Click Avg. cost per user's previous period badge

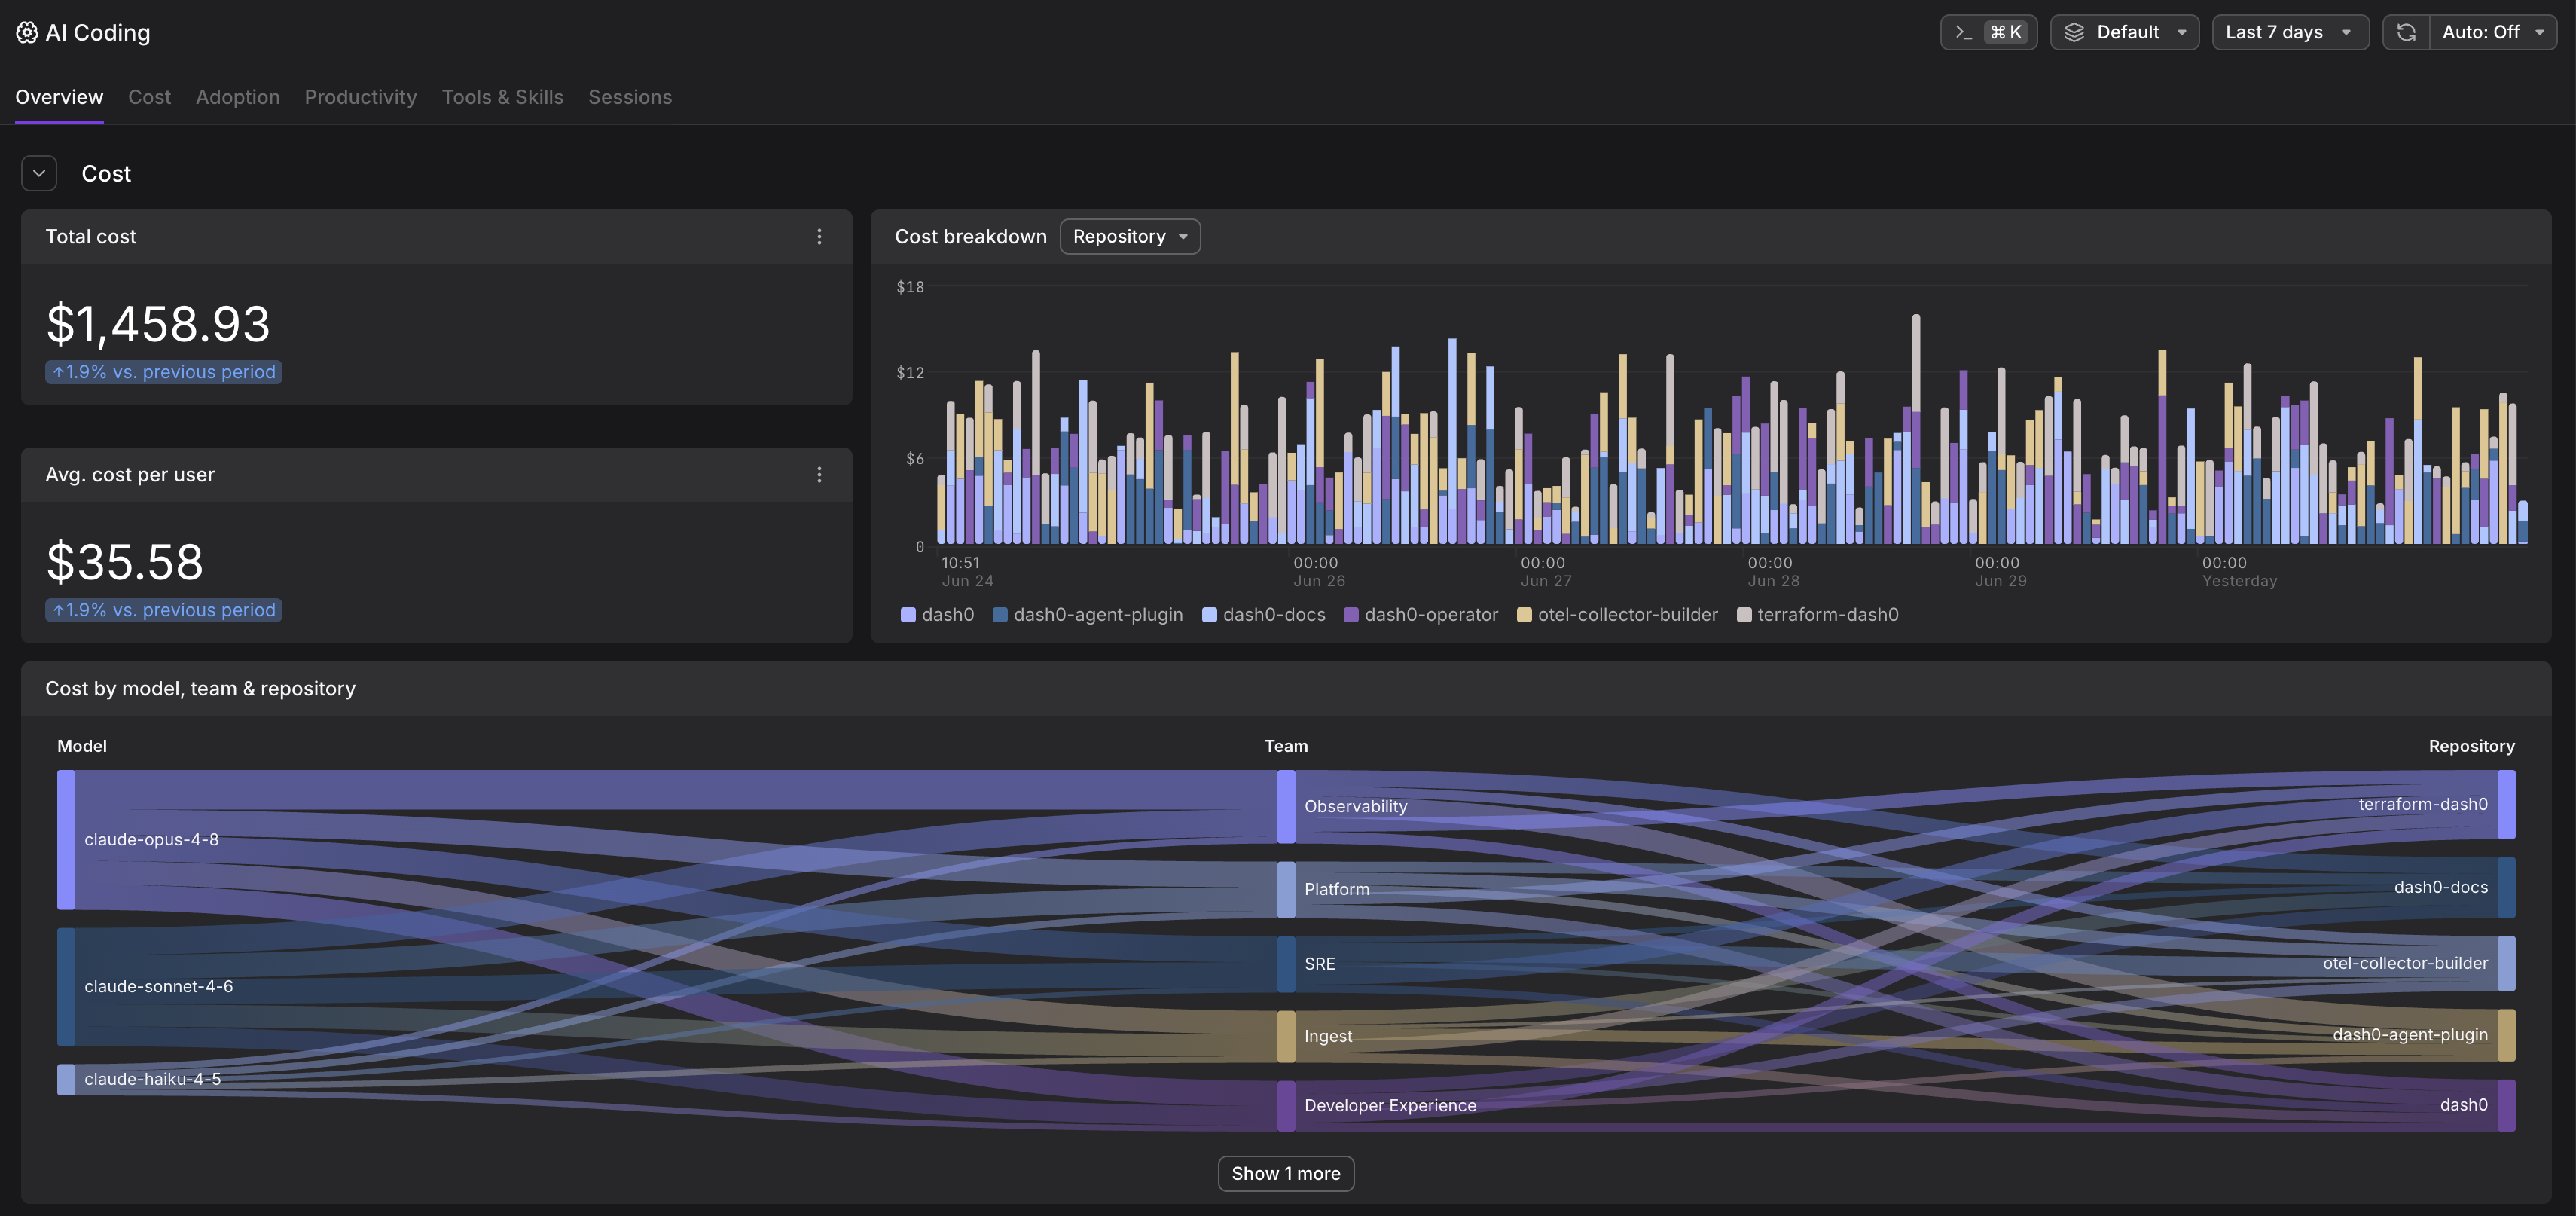[163, 610]
